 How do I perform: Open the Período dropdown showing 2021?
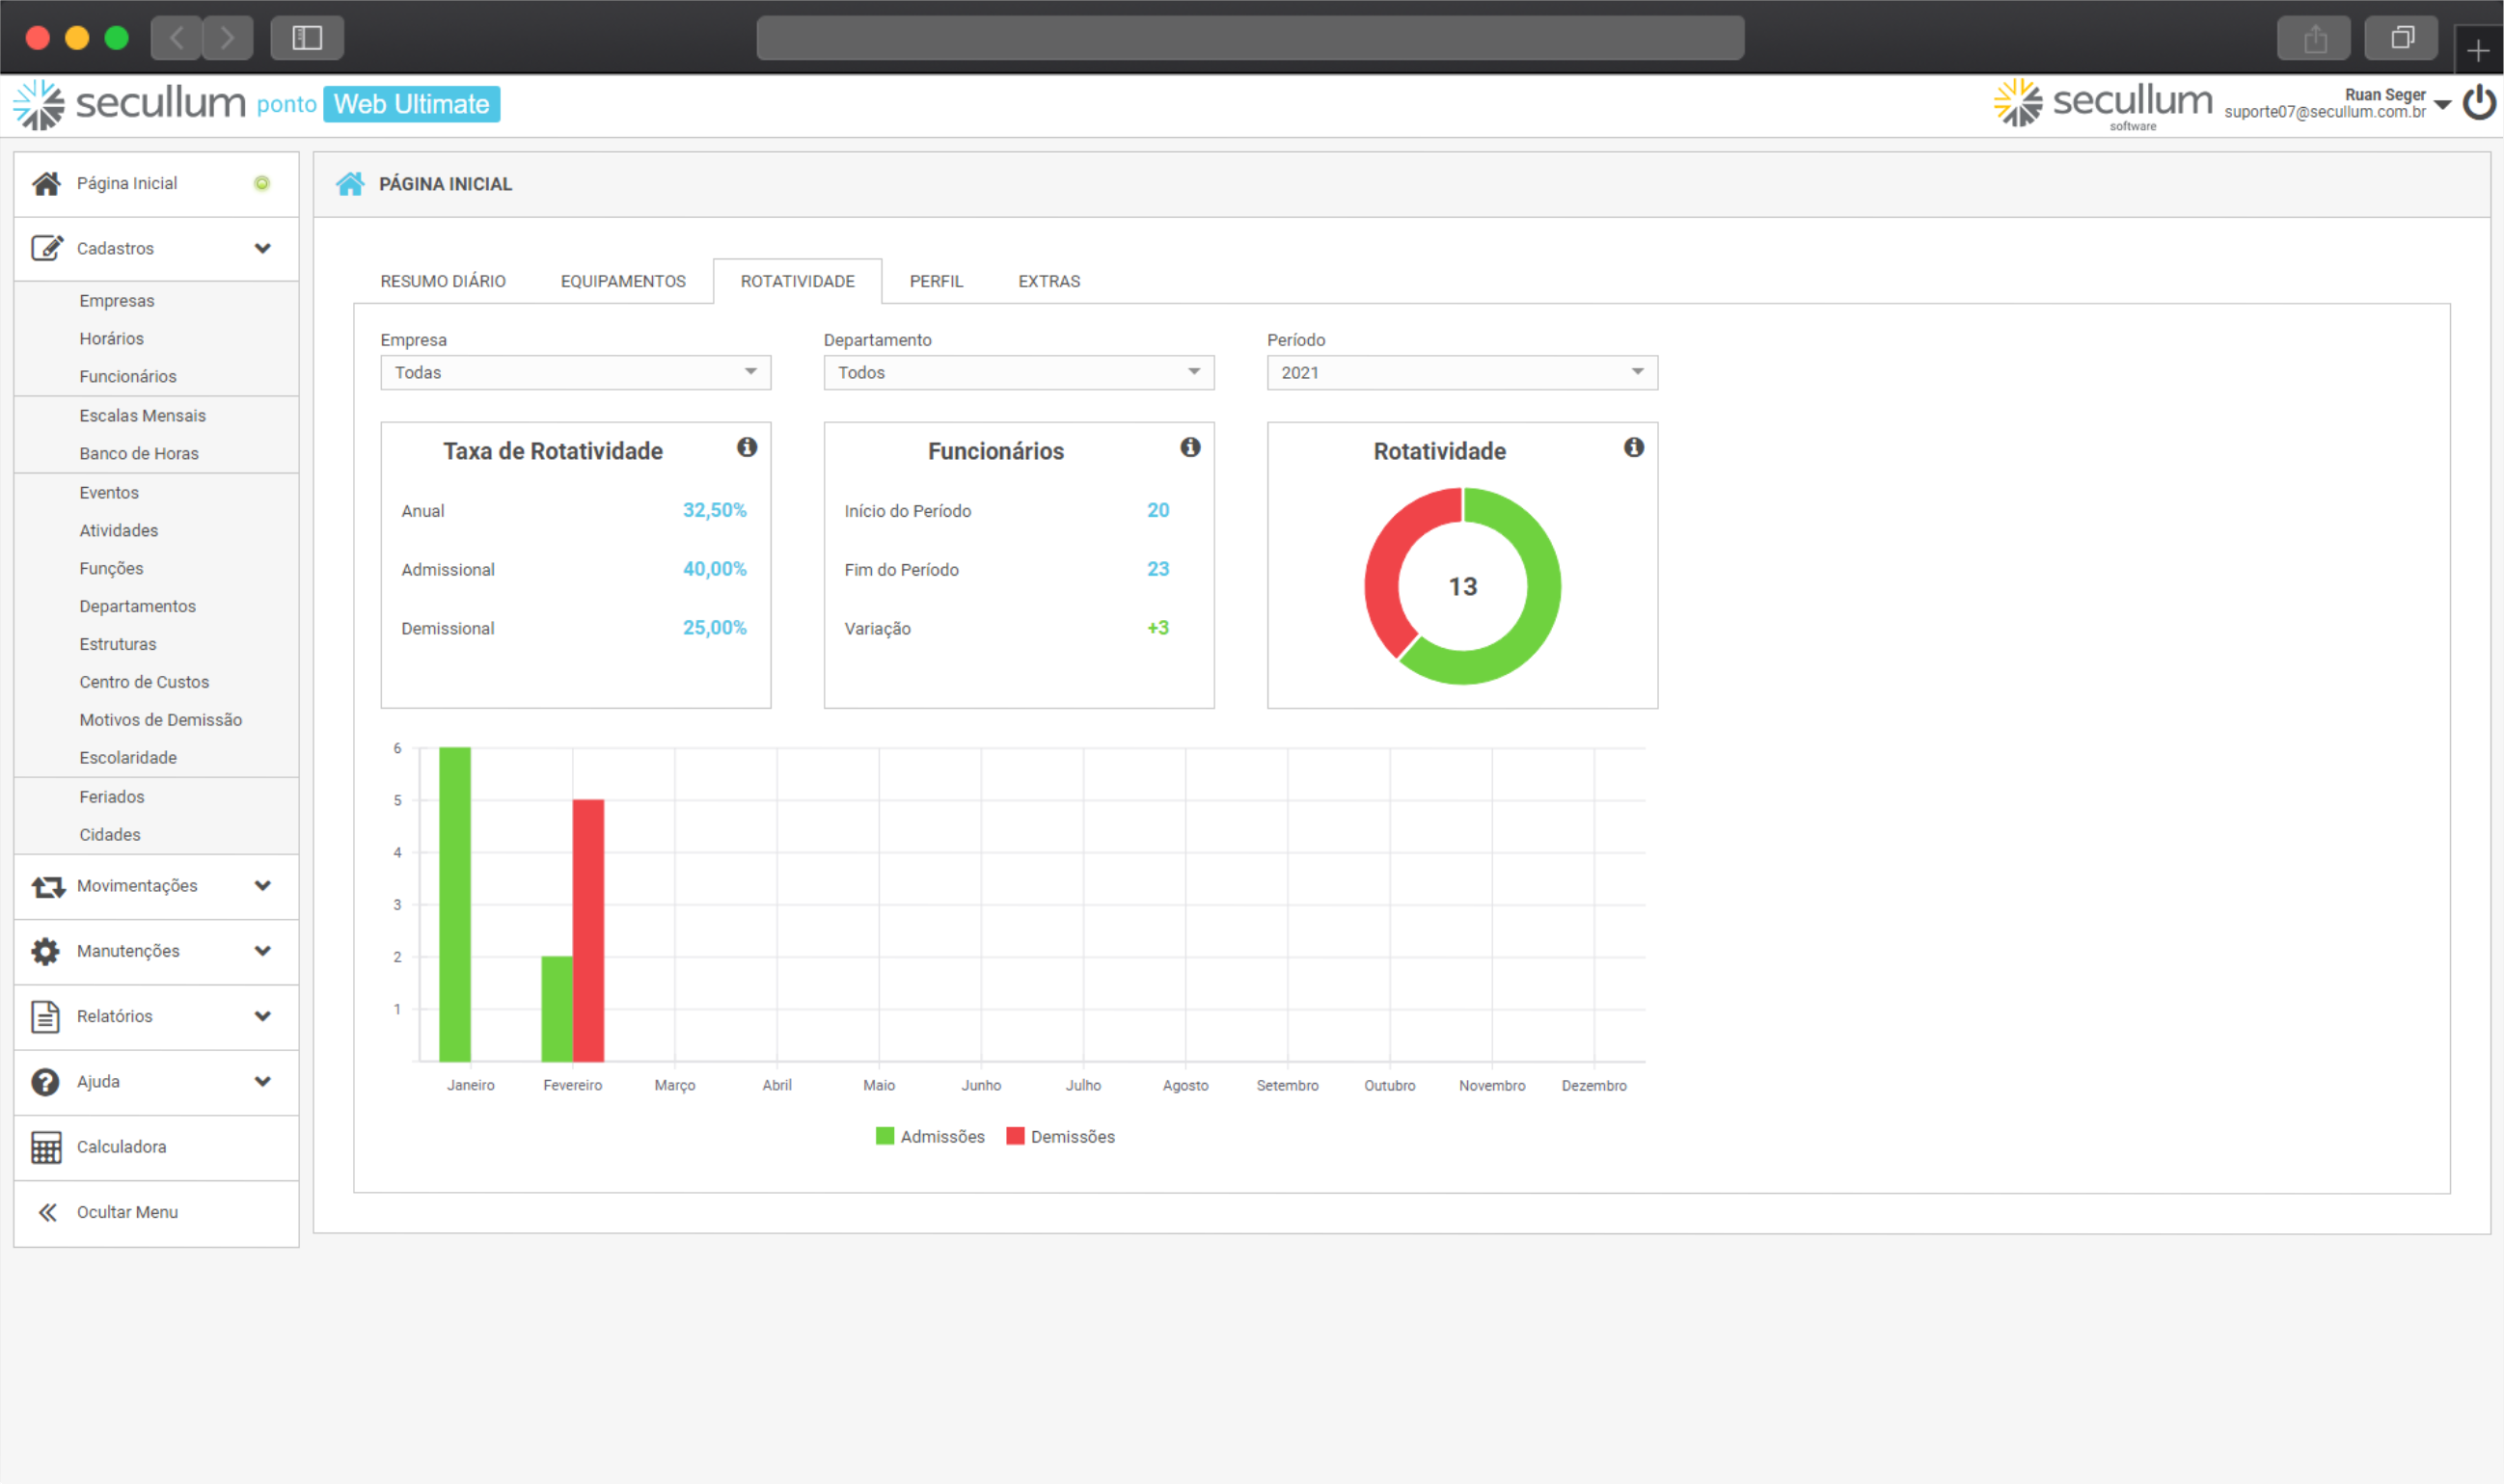[1461, 372]
